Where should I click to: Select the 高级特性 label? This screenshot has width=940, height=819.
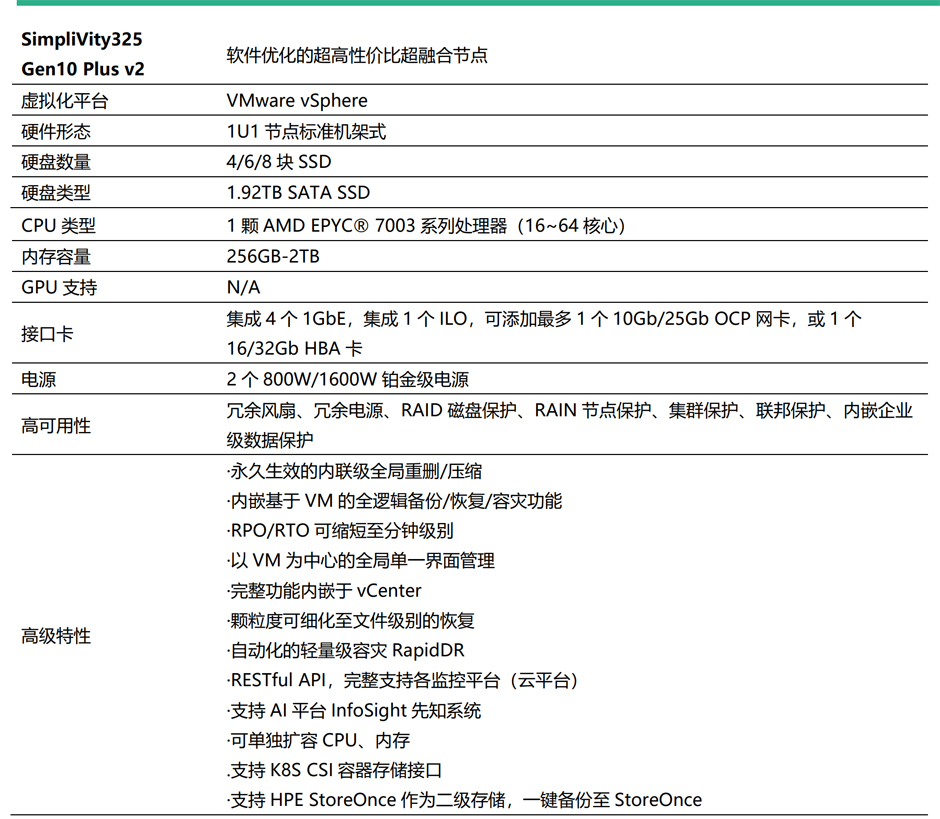(x=56, y=636)
